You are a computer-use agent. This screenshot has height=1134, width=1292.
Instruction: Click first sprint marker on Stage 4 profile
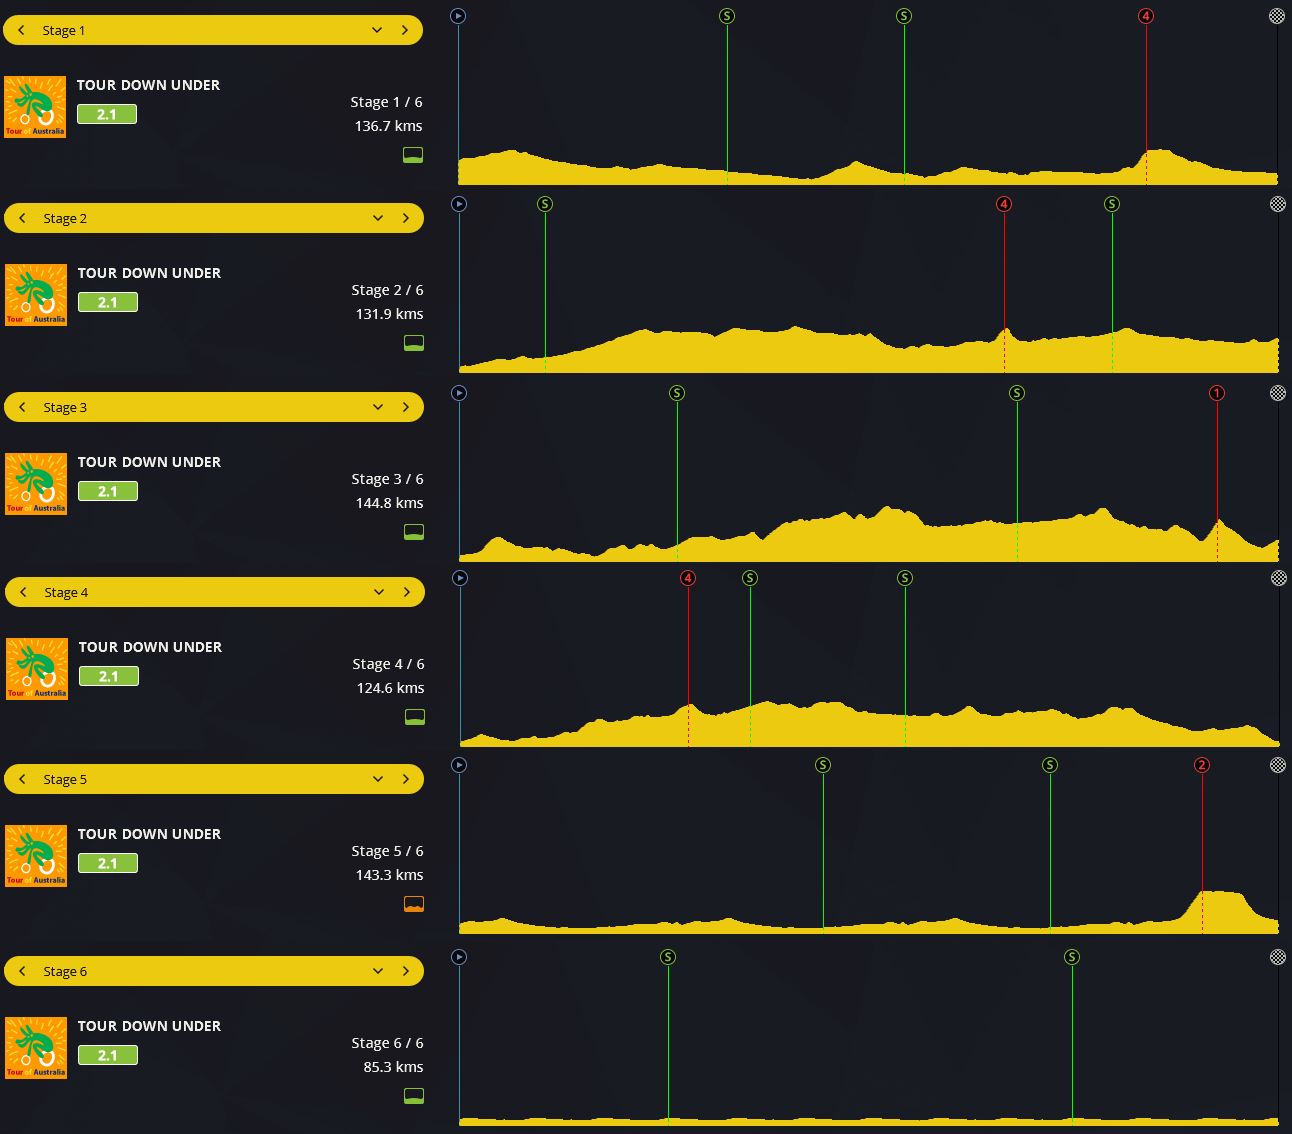[750, 578]
